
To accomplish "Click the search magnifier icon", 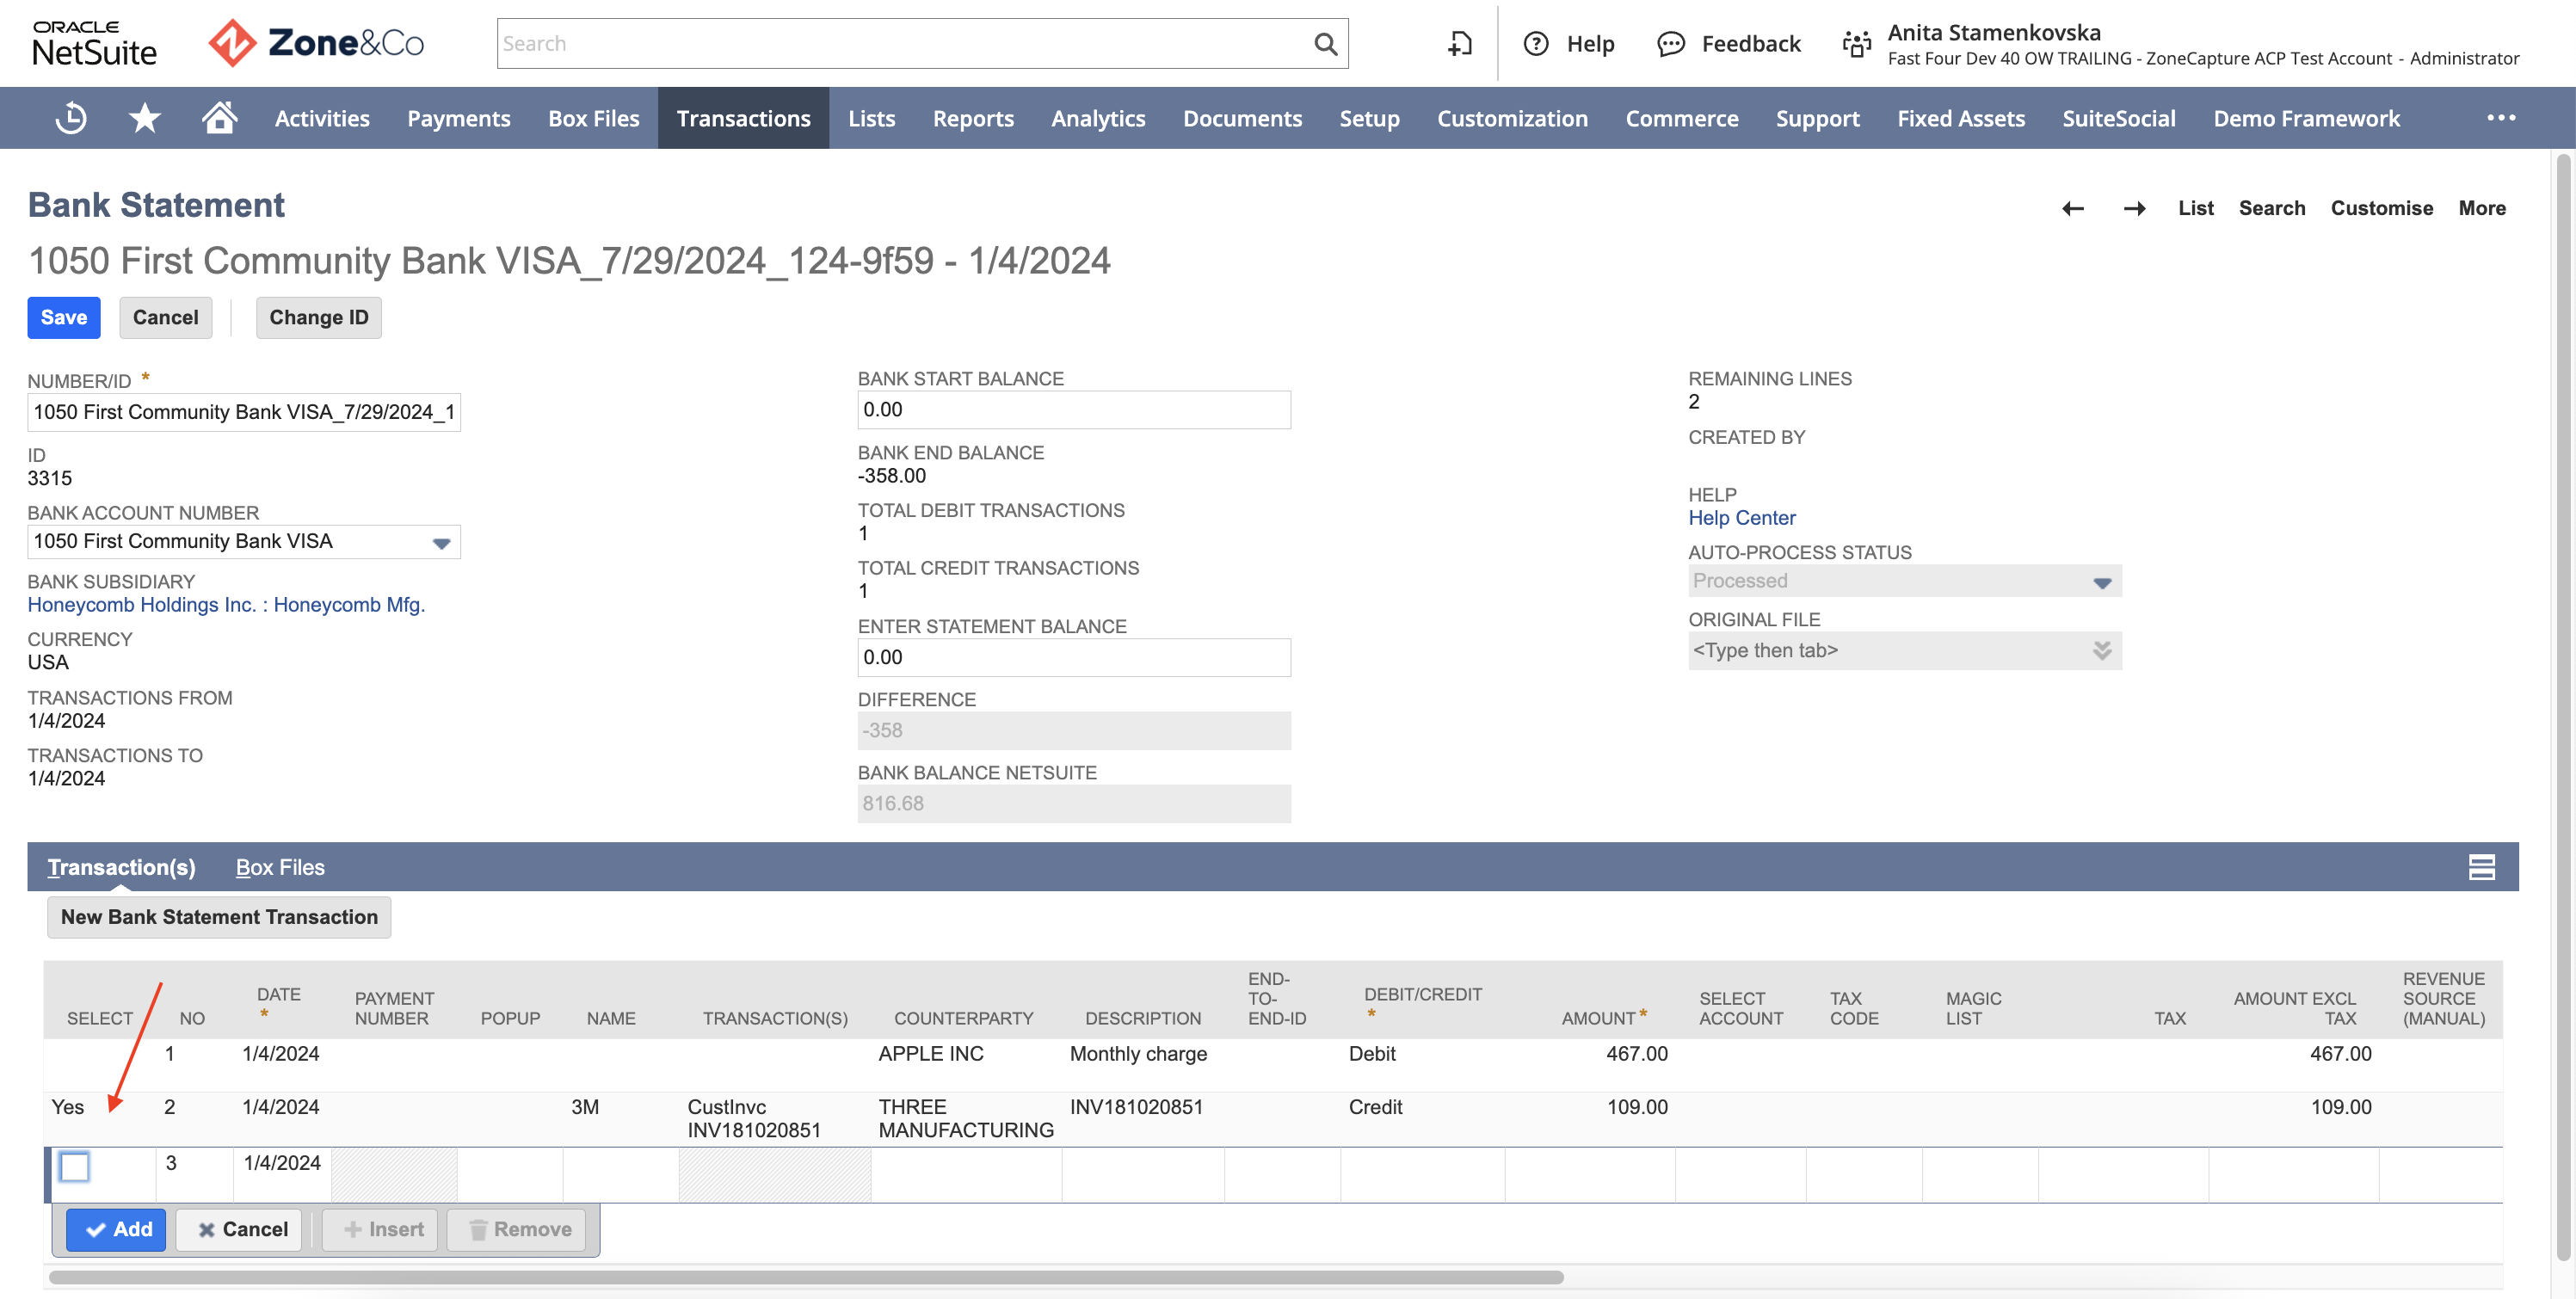I will 1325,44.
